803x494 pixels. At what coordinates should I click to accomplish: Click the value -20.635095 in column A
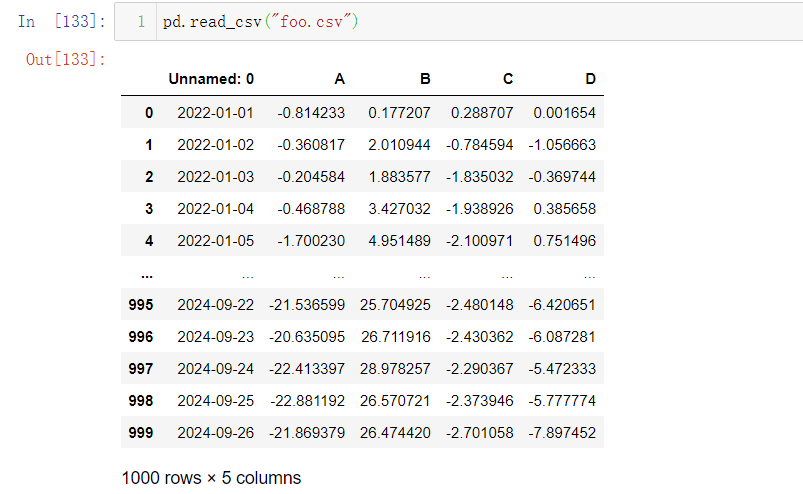pyautogui.click(x=307, y=337)
